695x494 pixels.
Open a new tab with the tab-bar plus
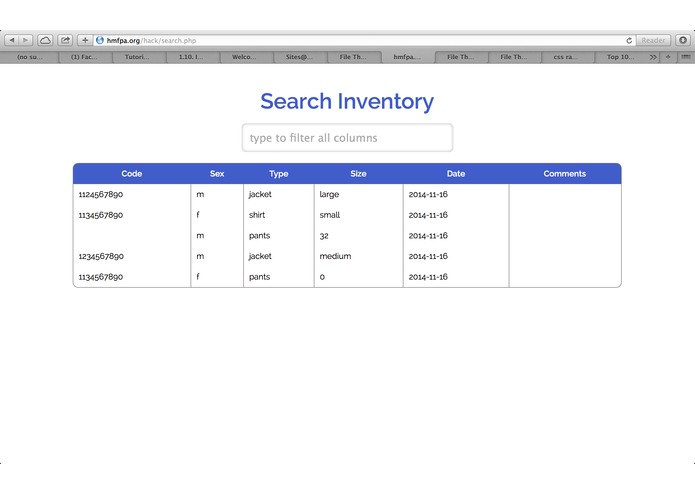(668, 57)
